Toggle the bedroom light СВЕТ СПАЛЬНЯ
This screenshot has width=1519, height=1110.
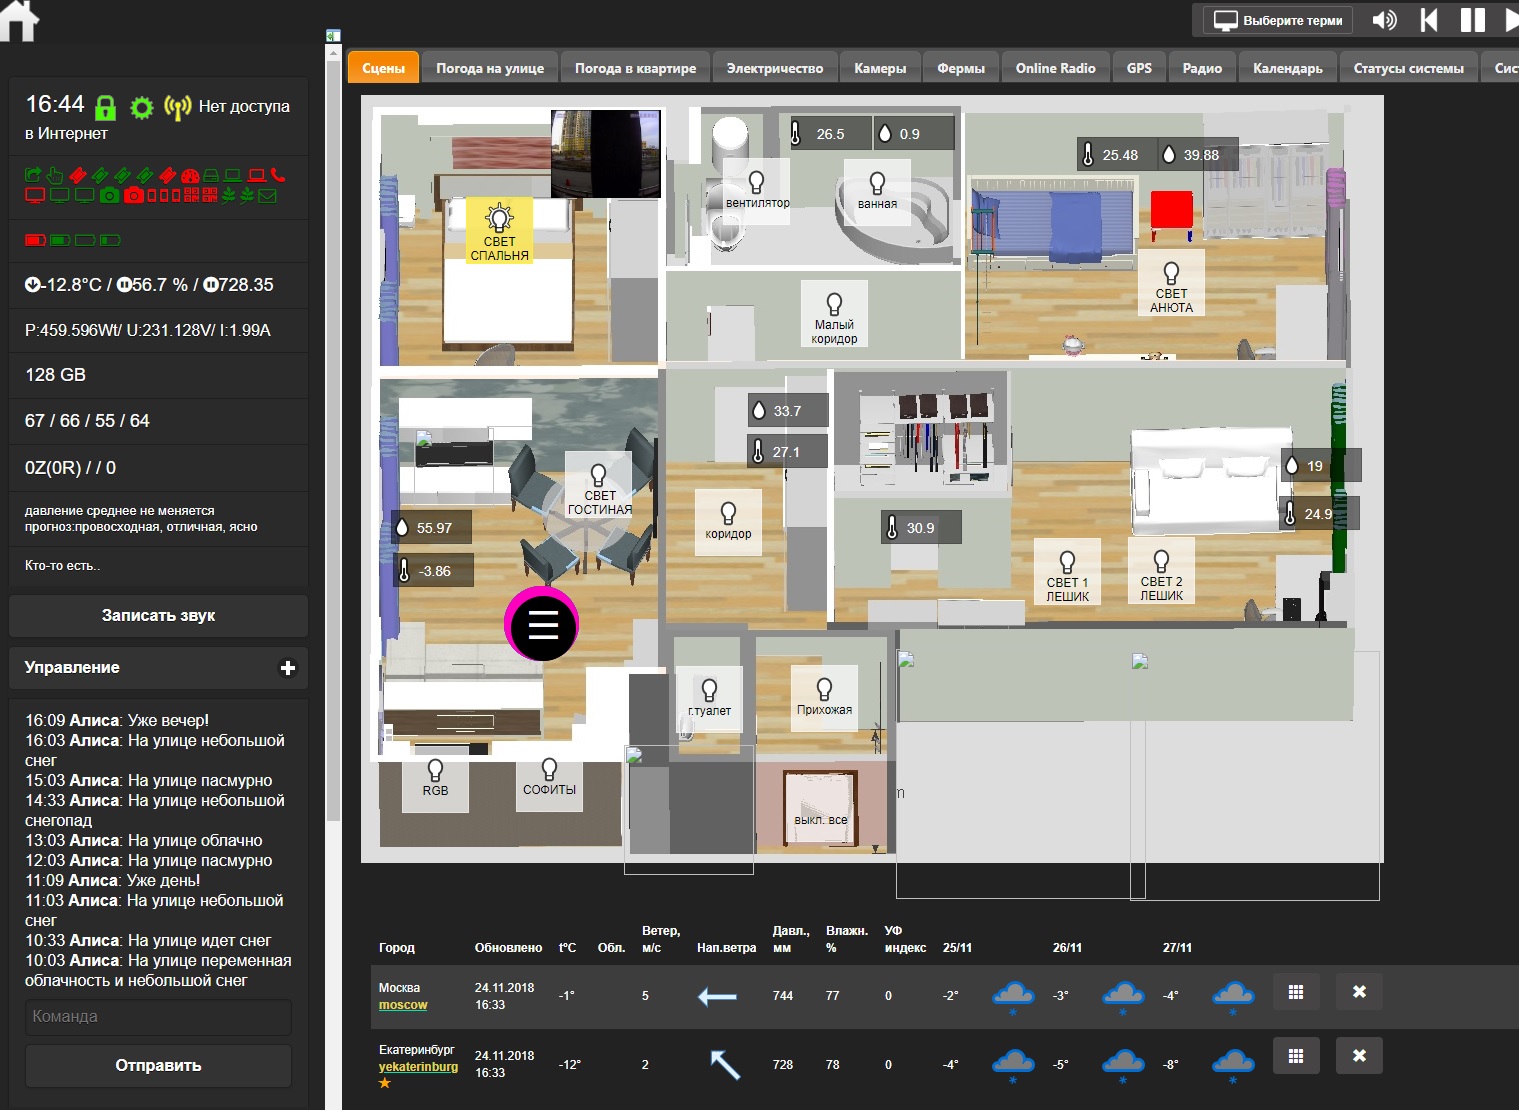499,230
